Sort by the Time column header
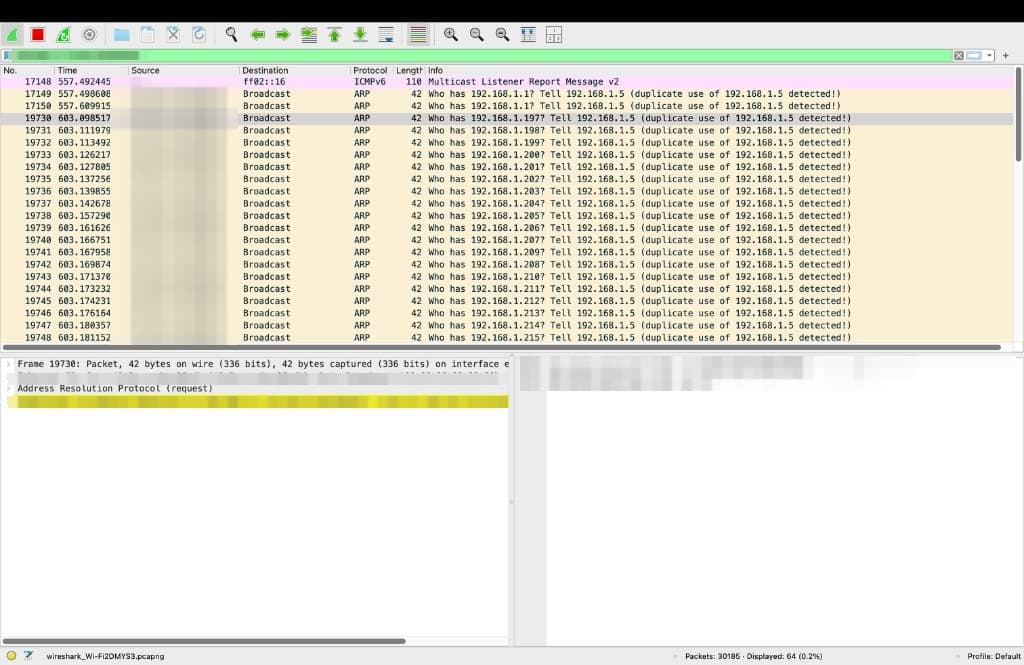 (91, 71)
